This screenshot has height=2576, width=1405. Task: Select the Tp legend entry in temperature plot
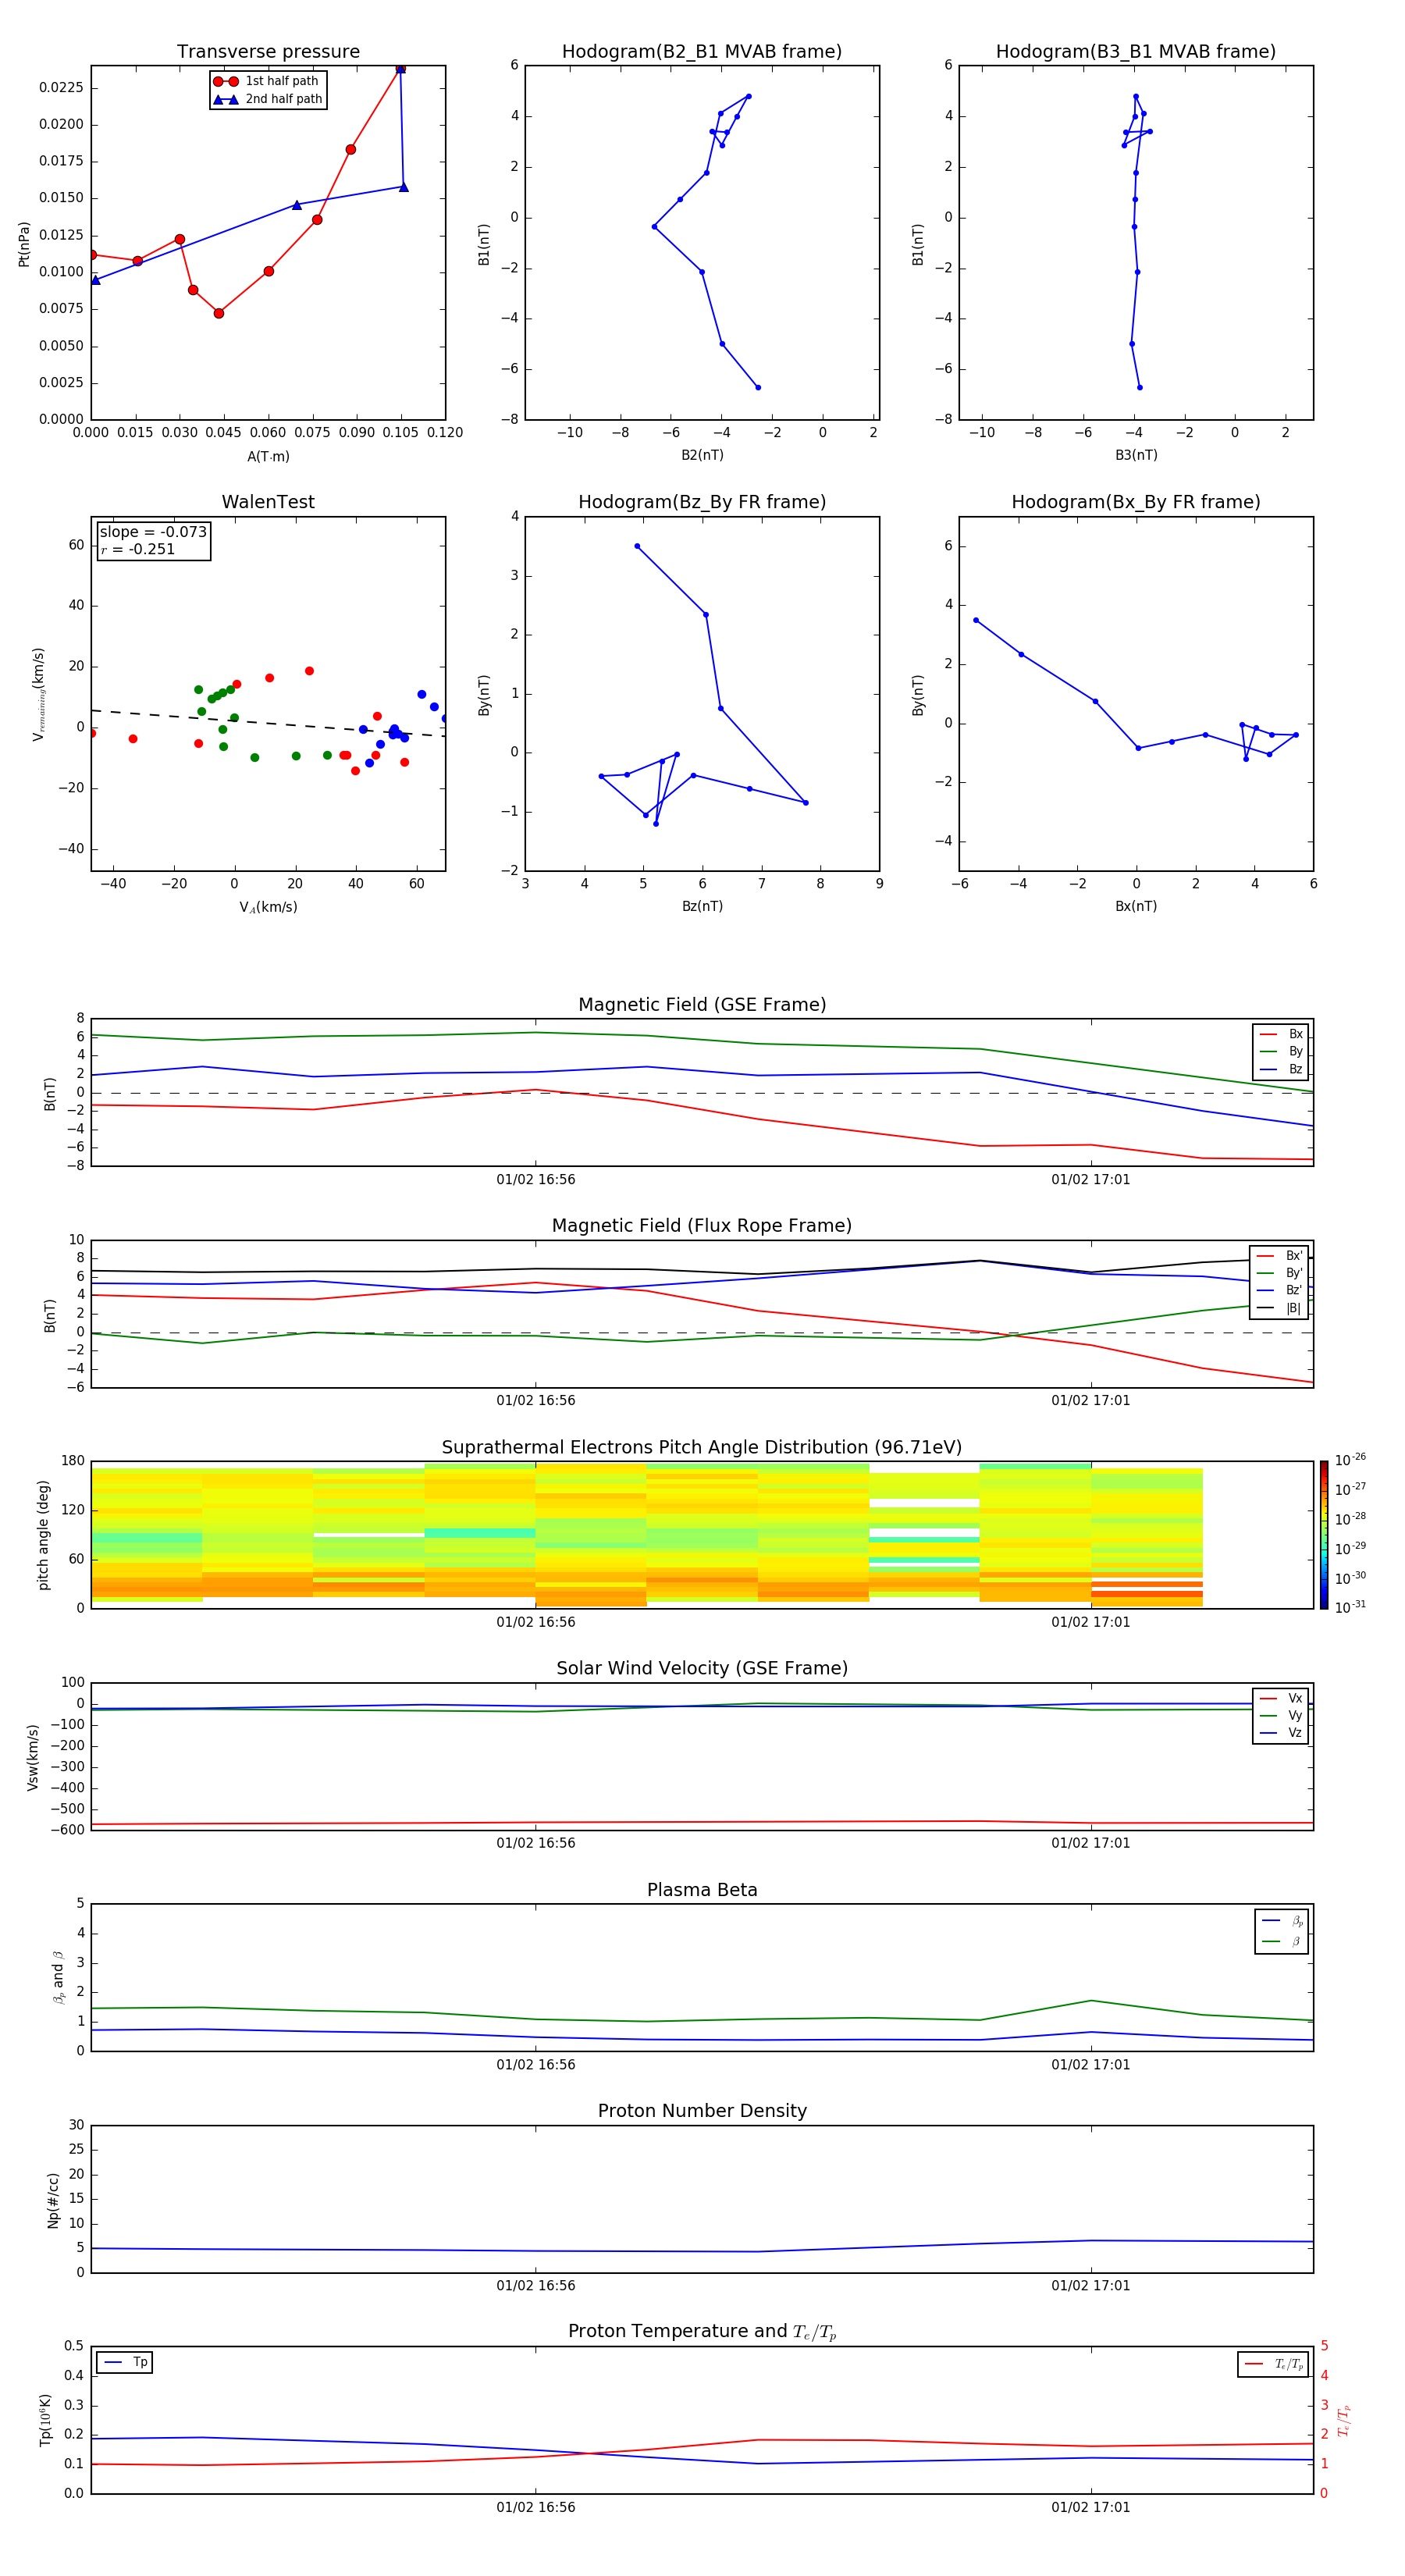pos(125,2362)
